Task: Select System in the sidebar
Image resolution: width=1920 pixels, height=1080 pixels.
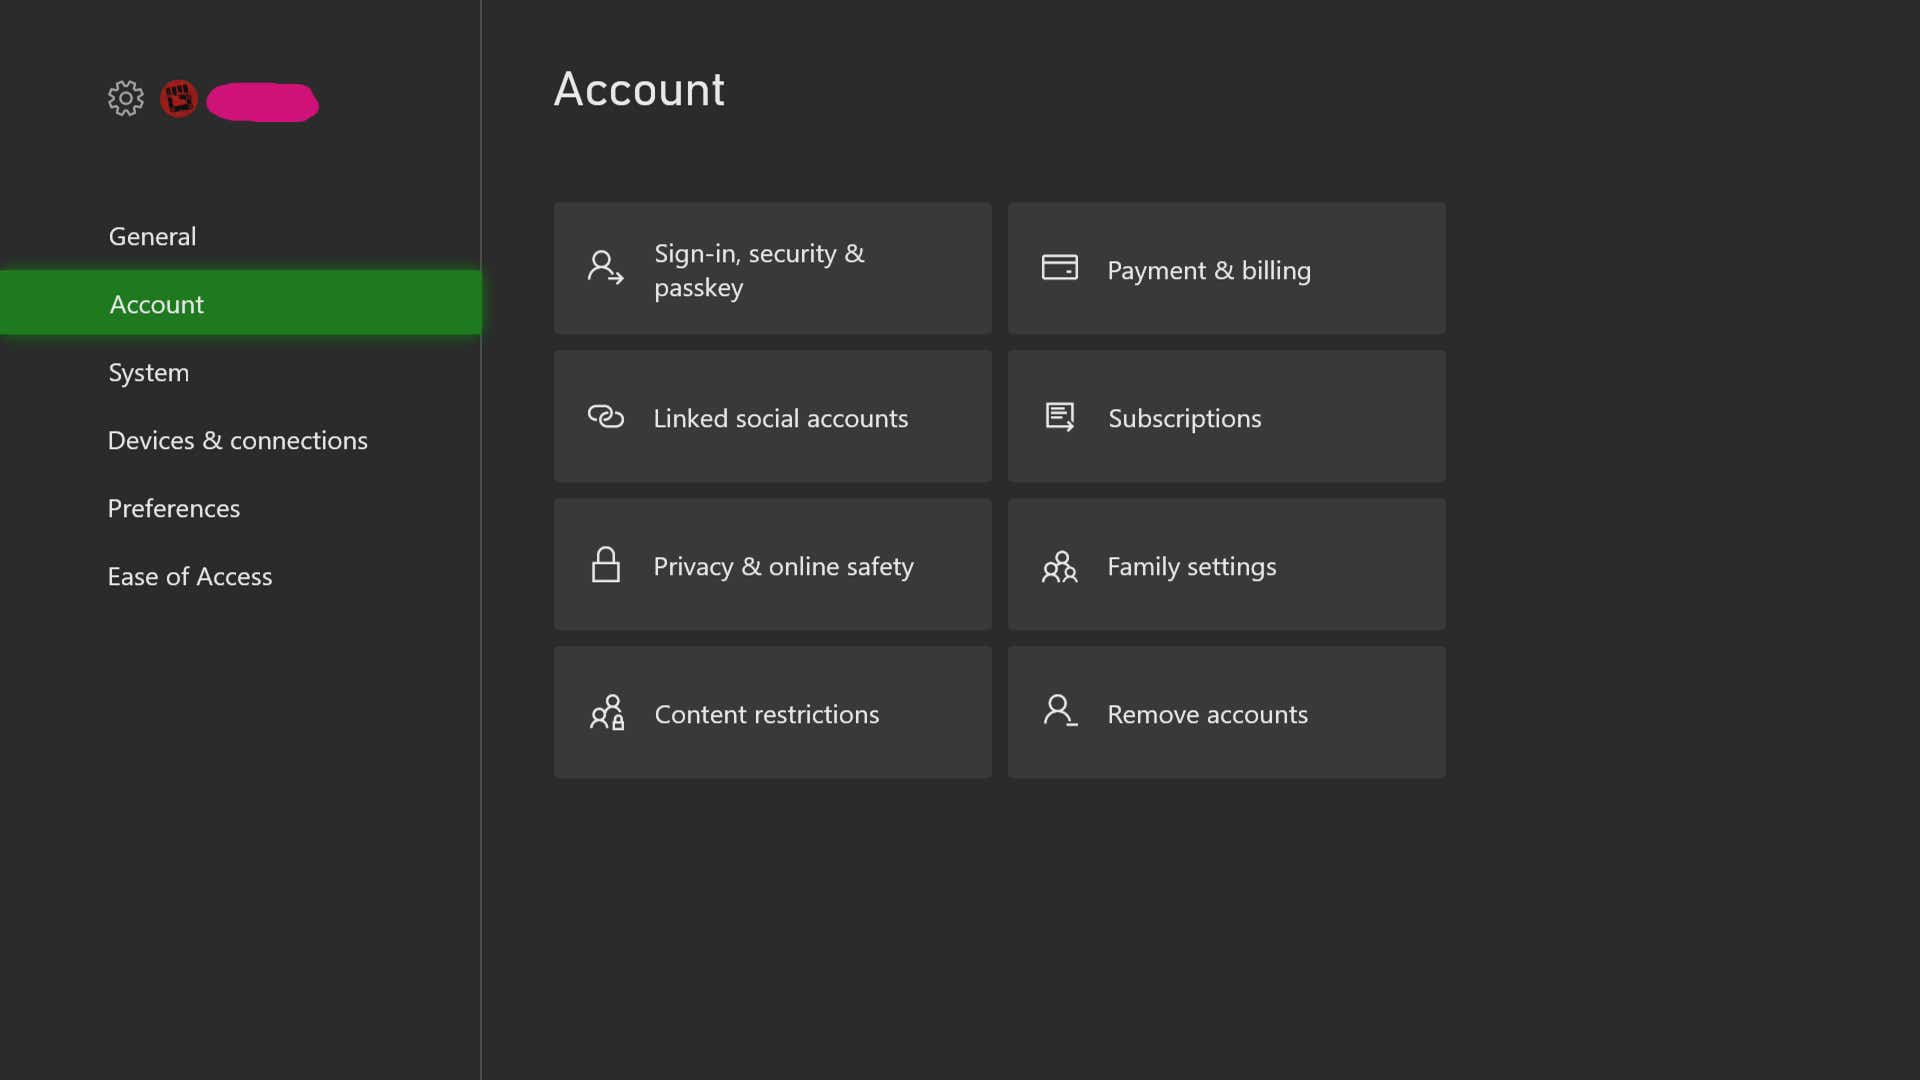Action: [x=148, y=372]
